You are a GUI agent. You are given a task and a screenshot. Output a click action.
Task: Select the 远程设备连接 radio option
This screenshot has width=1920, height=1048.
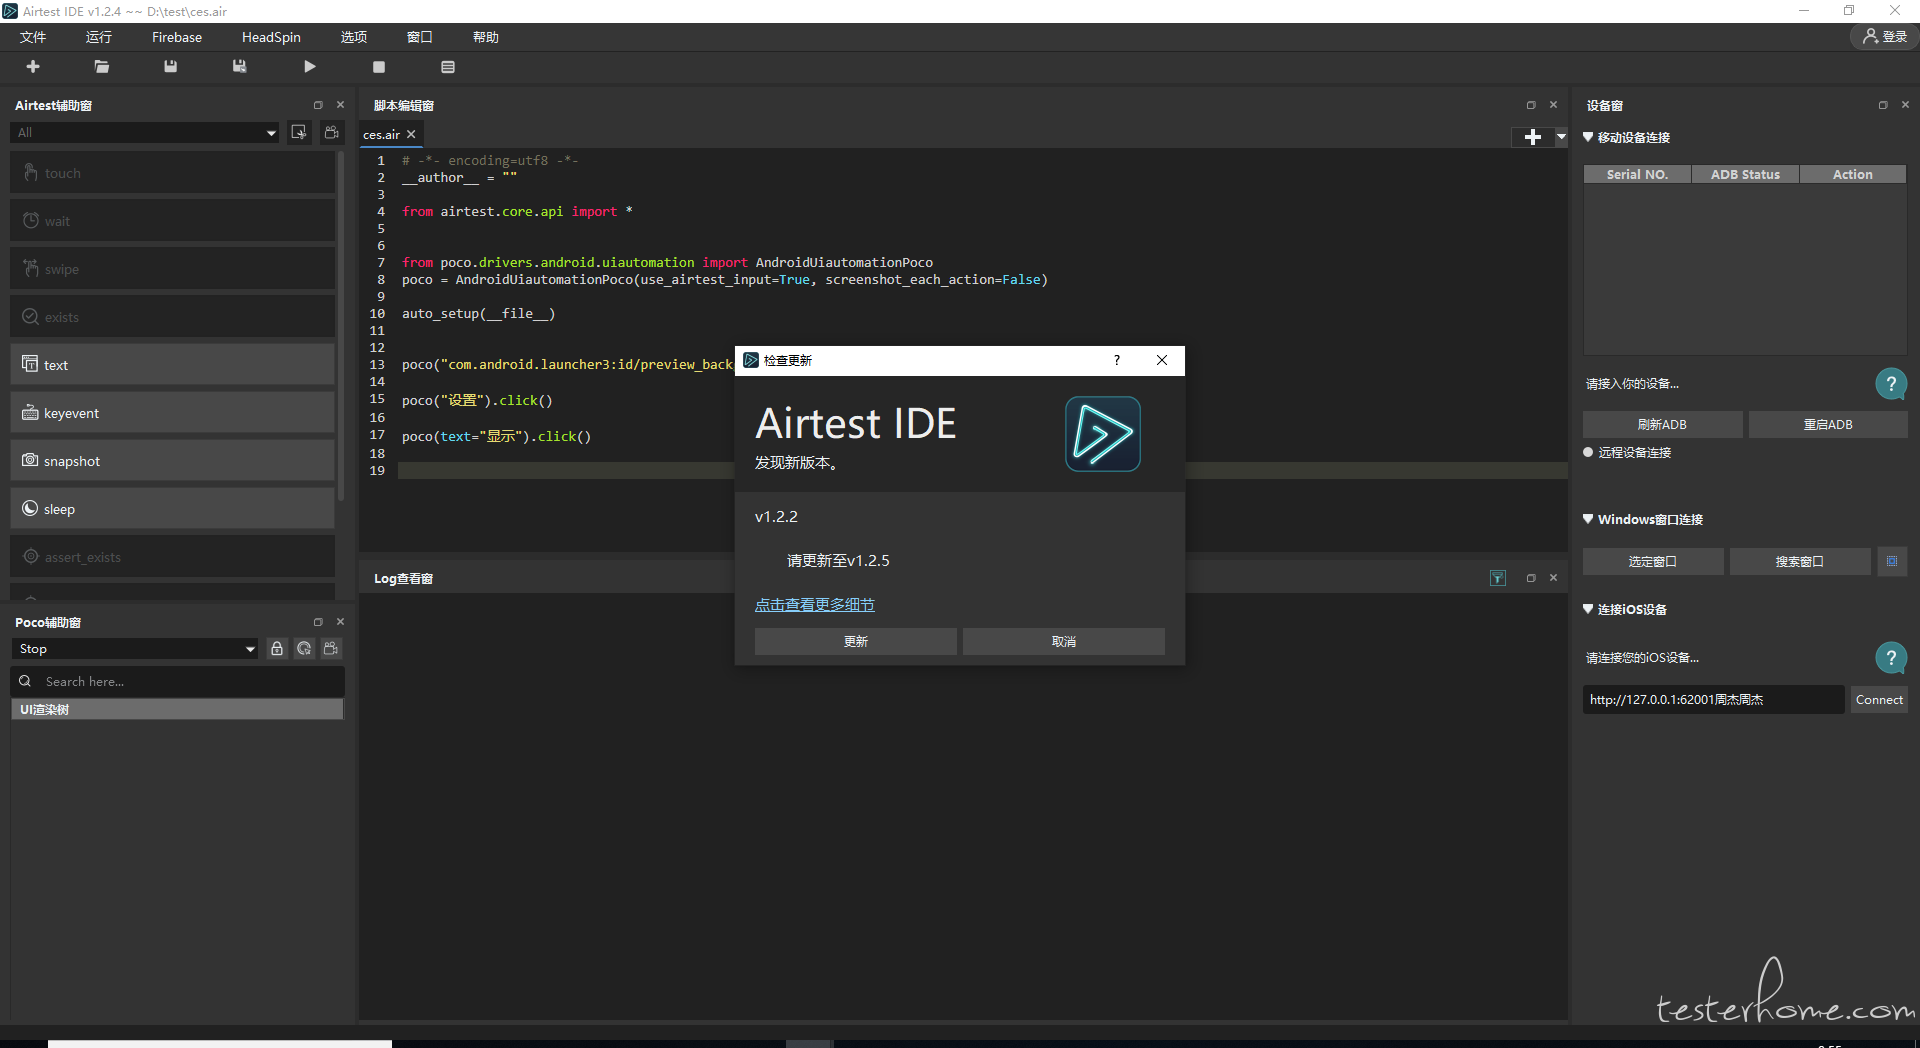point(1588,452)
